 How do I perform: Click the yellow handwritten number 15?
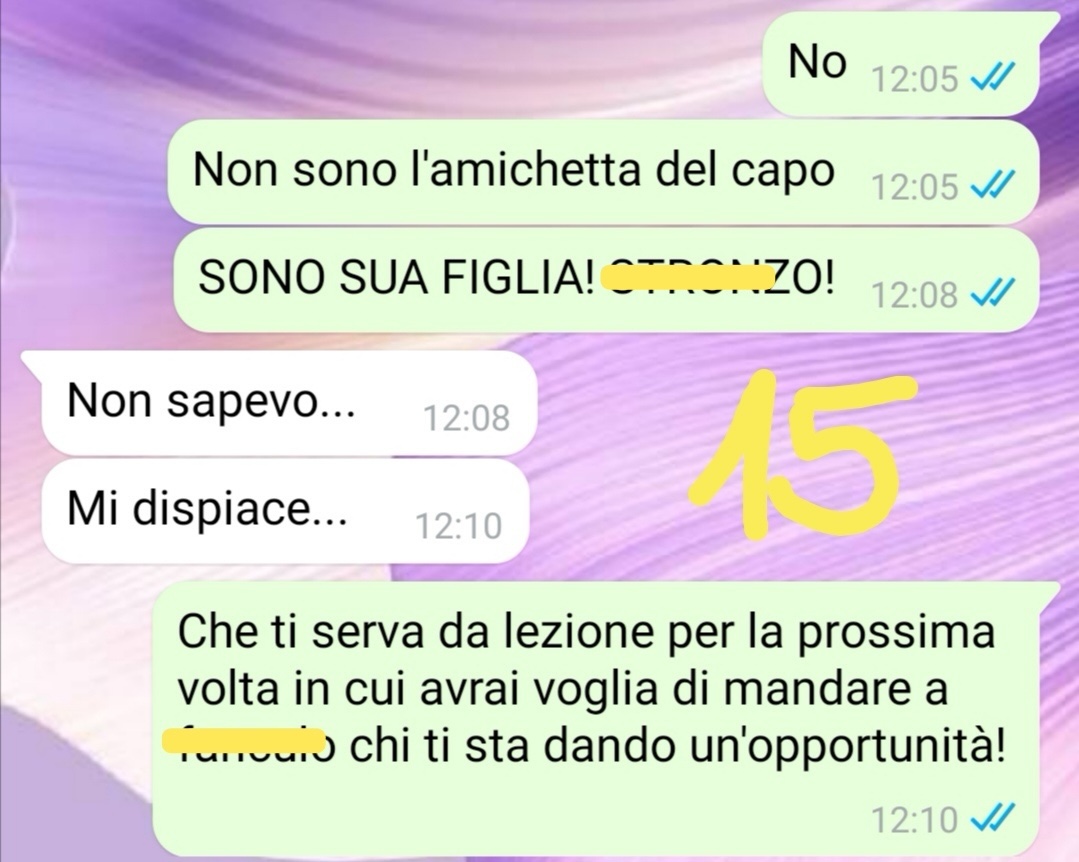[x=802, y=454]
